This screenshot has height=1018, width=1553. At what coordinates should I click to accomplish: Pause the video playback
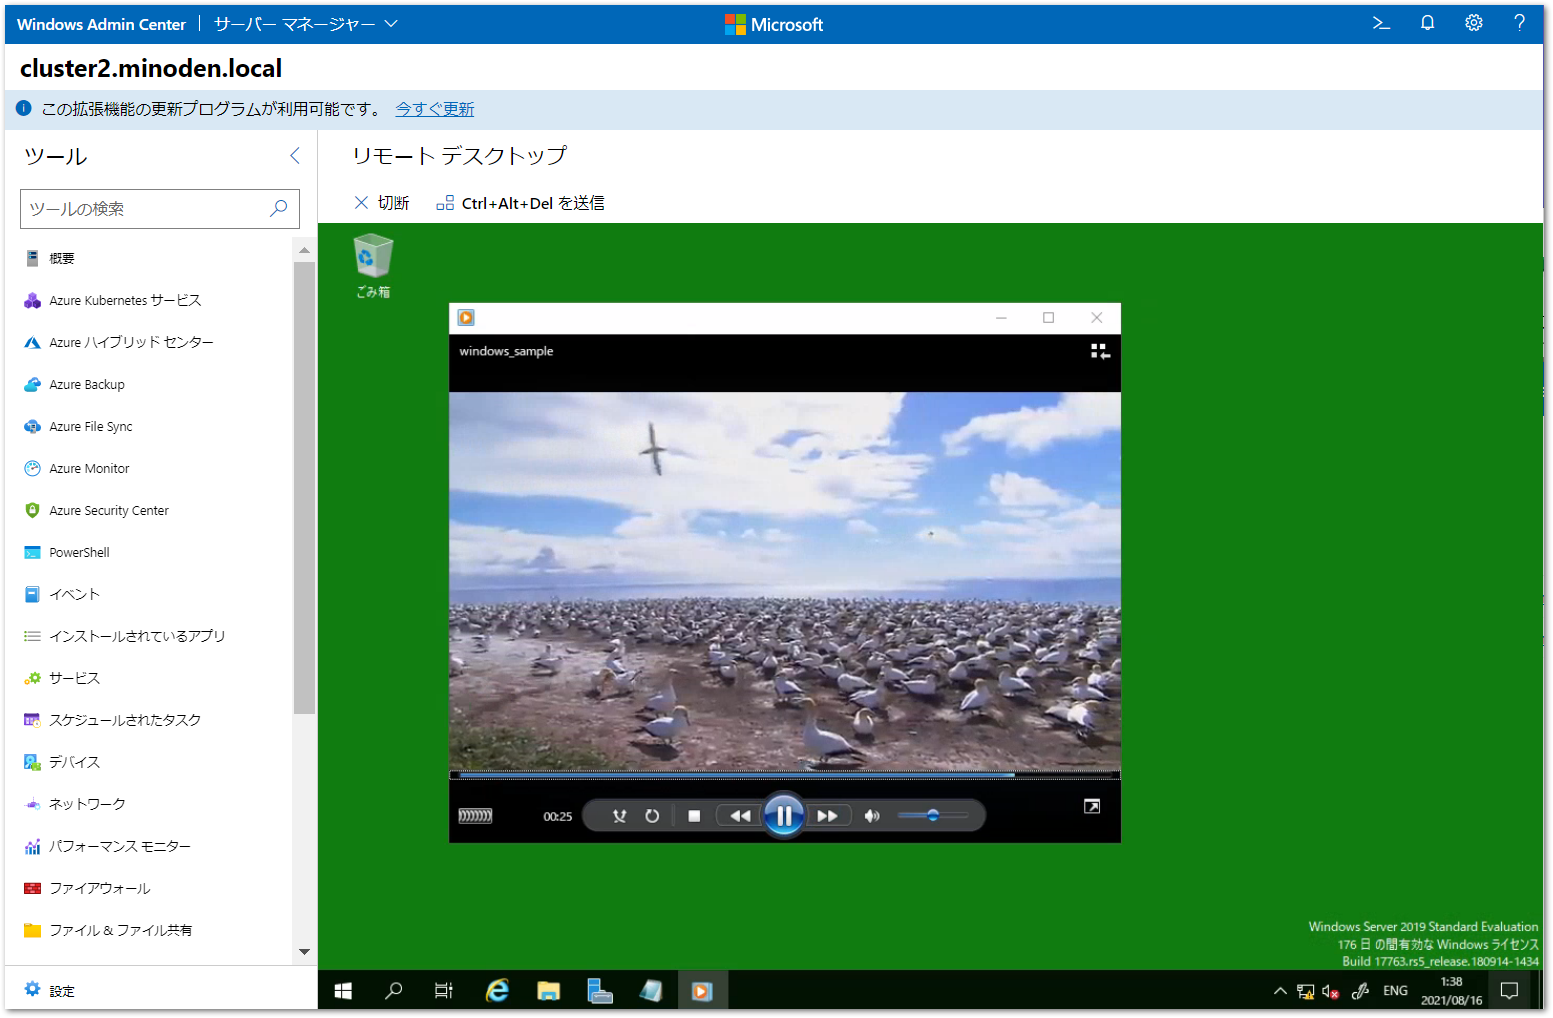pos(784,816)
